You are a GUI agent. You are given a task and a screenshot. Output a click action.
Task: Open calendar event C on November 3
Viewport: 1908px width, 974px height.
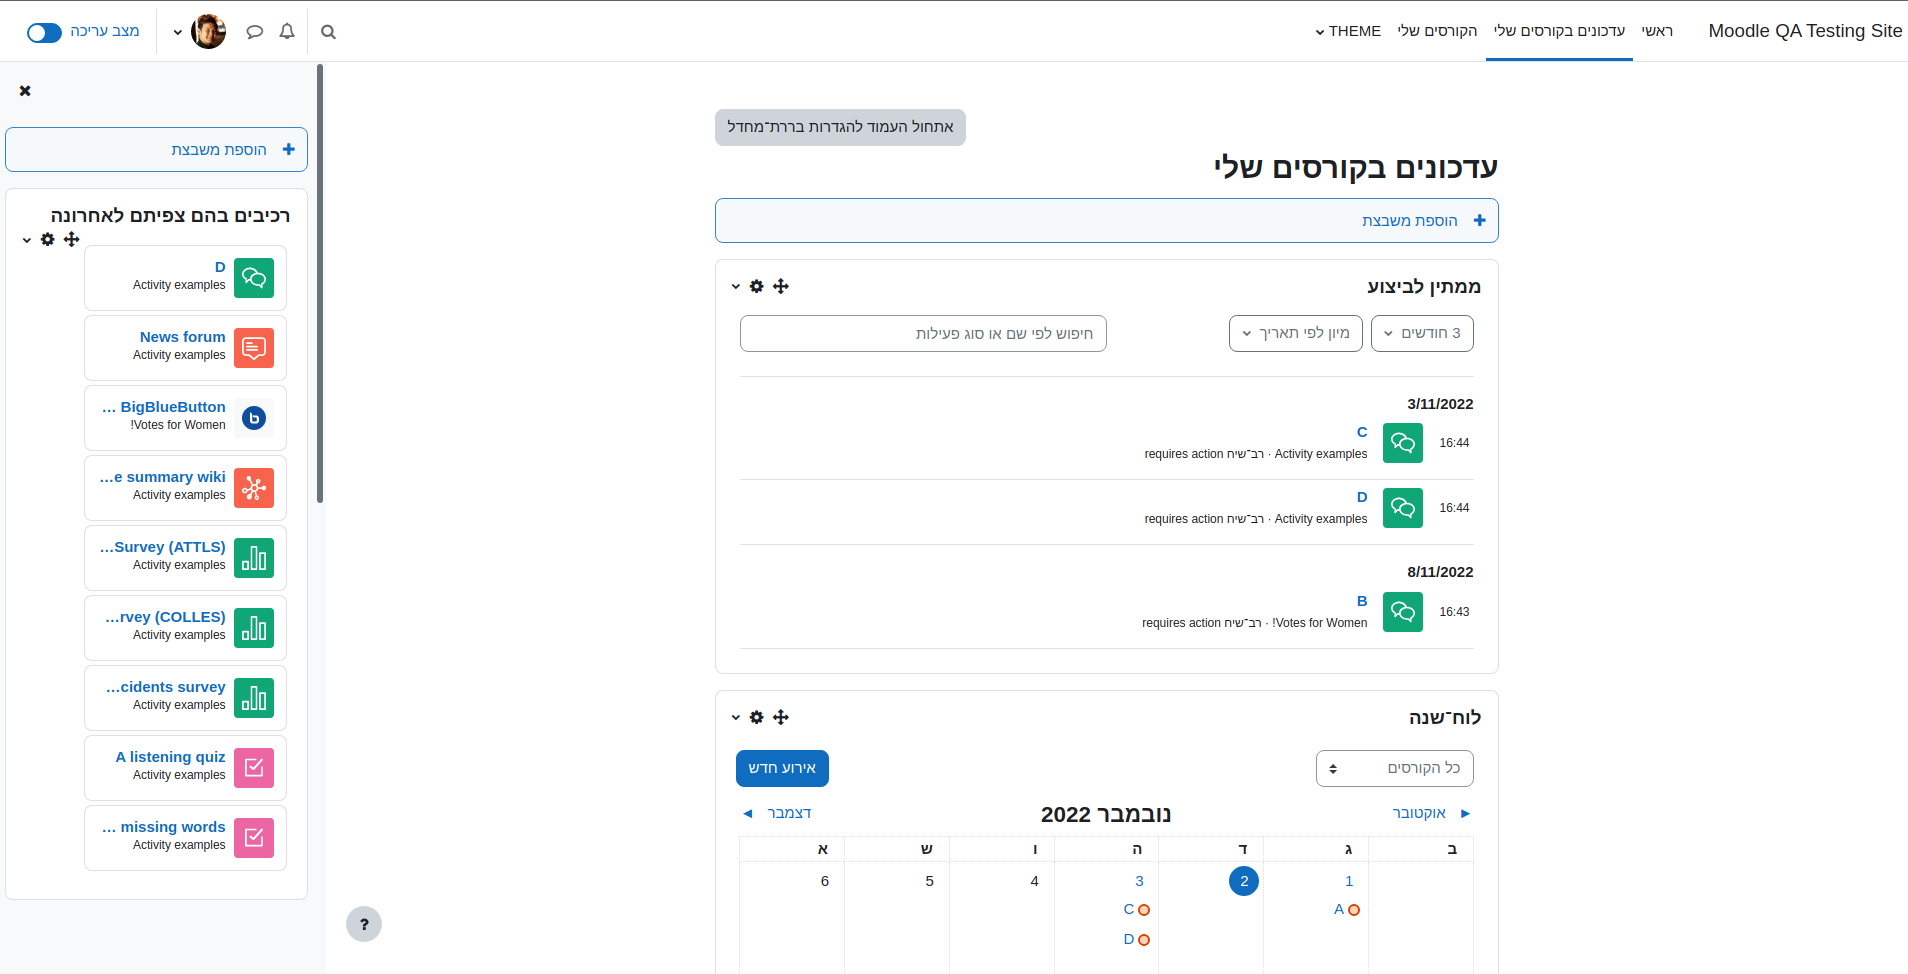1136,909
